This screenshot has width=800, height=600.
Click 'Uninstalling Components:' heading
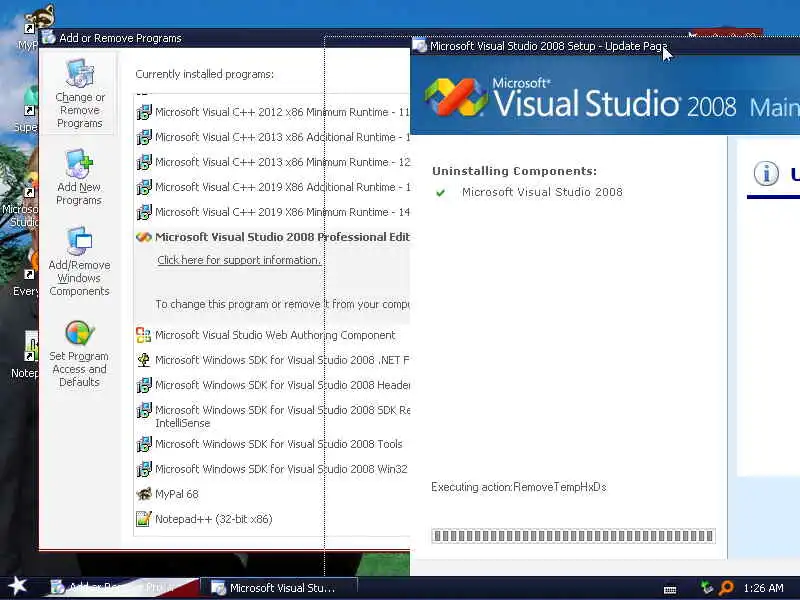(514, 171)
